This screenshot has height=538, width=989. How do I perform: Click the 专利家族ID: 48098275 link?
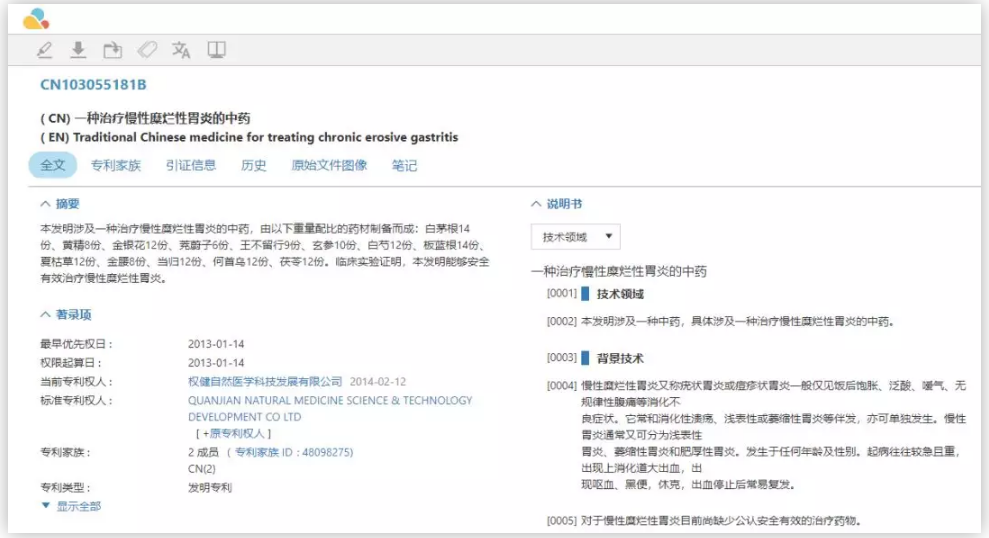(x=293, y=452)
